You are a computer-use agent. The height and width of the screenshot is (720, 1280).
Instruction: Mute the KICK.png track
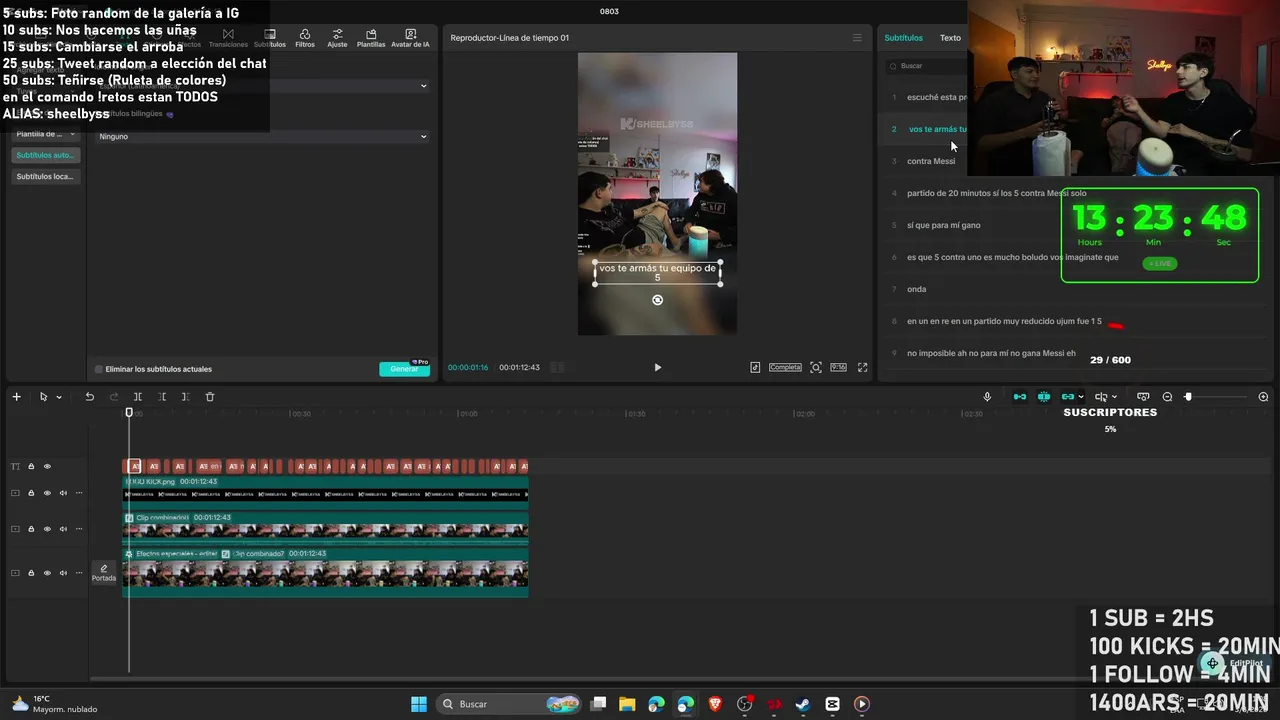(x=63, y=492)
